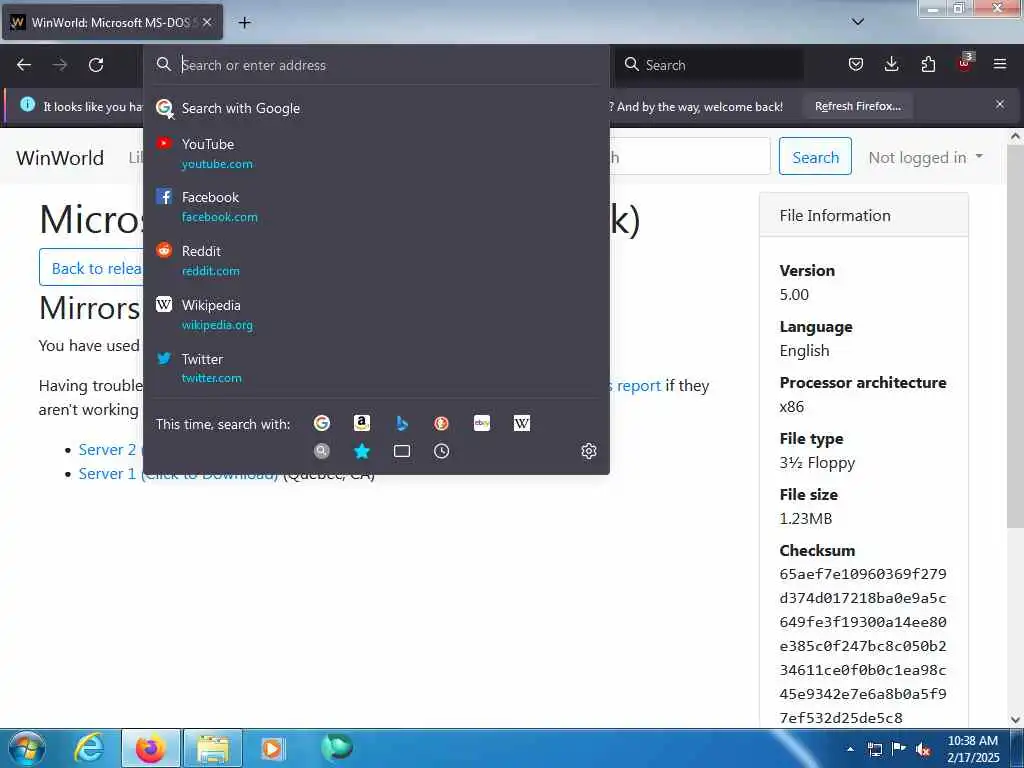This screenshot has width=1024, height=768.
Task: Open search settings gear
Action: pyautogui.click(x=588, y=451)
